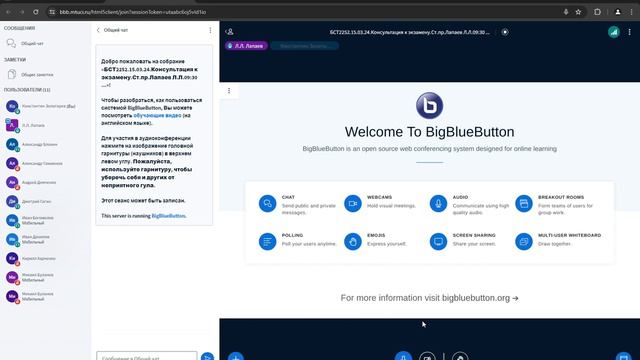Click the Multi-User Whiteboard feature icon
Viewport: 640px width, 360px height.
[x=524, y=242]
